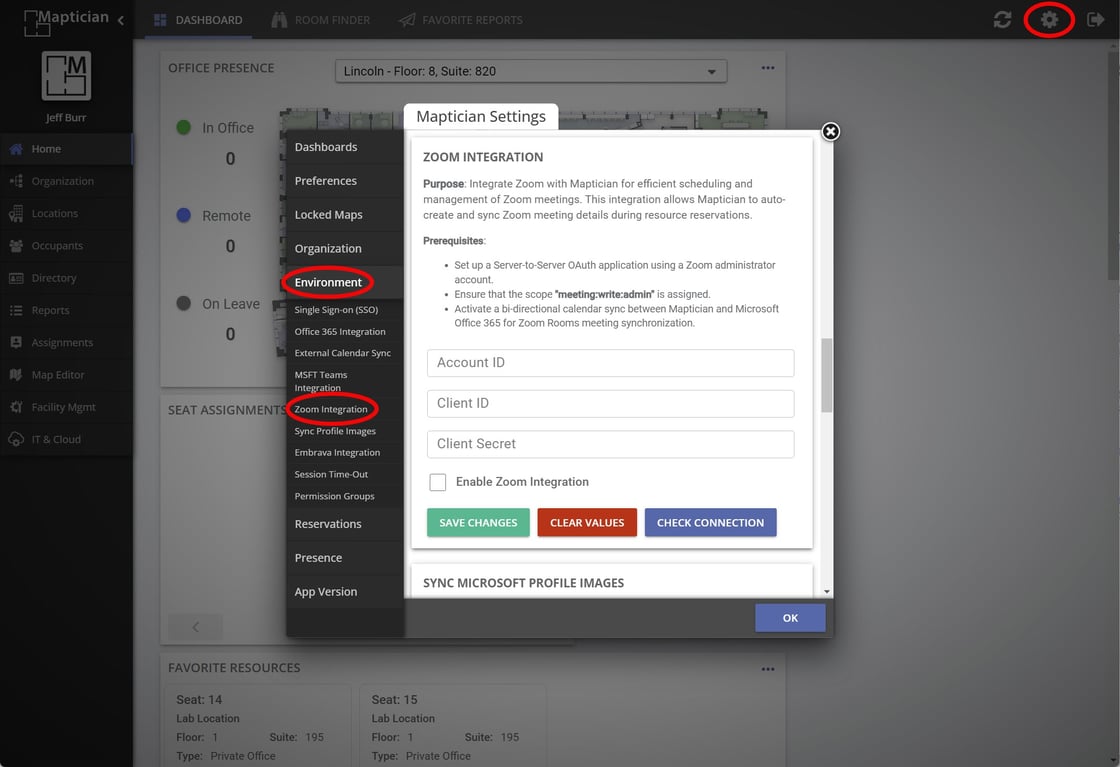
Task: Click the Account ID input field
Action: pos(610,363)
